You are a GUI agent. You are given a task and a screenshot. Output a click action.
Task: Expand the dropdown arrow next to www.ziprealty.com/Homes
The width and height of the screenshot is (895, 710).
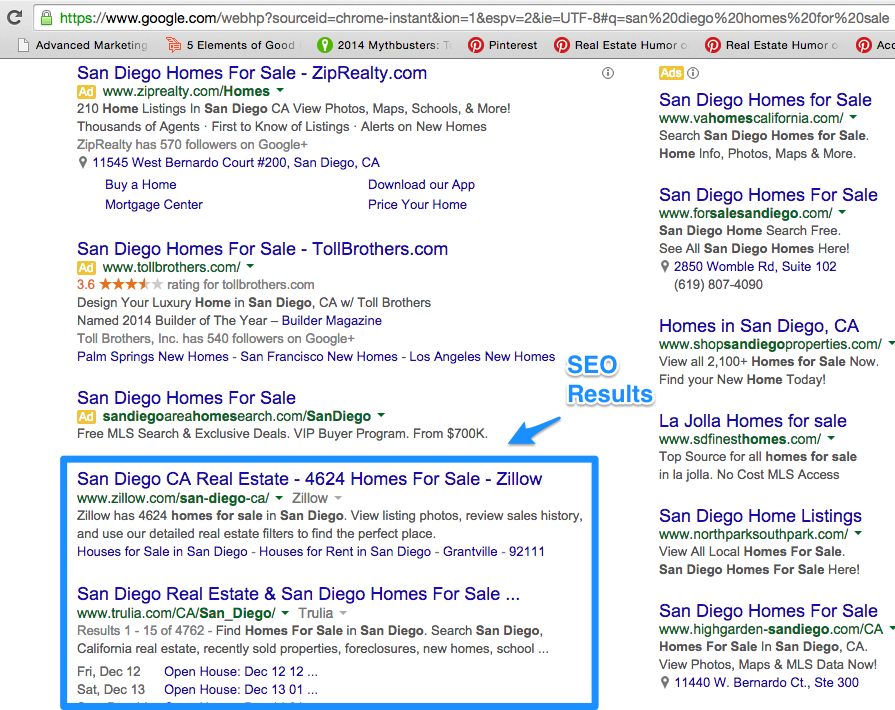click(280, 91)
